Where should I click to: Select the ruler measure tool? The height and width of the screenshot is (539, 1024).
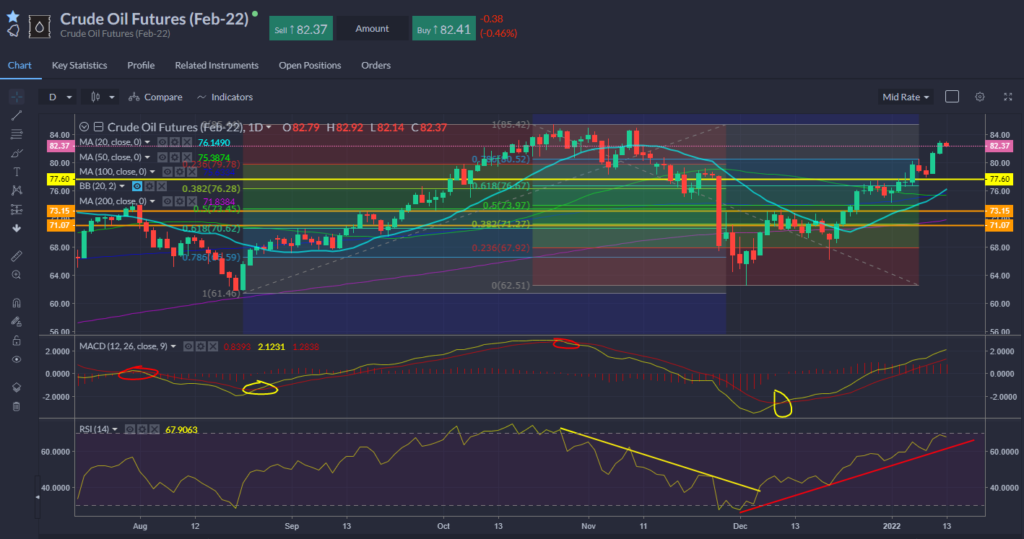point(16,256)
